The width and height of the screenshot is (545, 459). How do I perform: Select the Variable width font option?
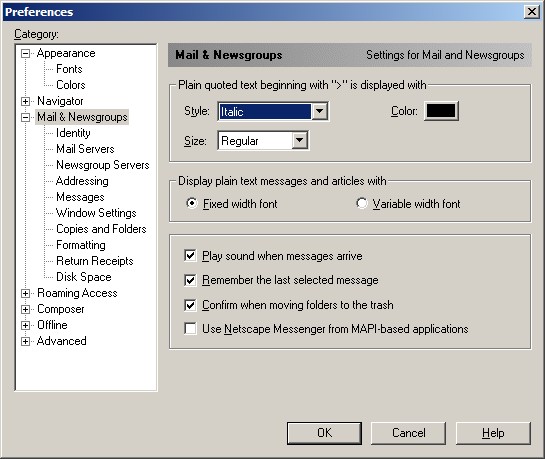pyautogui.click(x=361, y=203)
